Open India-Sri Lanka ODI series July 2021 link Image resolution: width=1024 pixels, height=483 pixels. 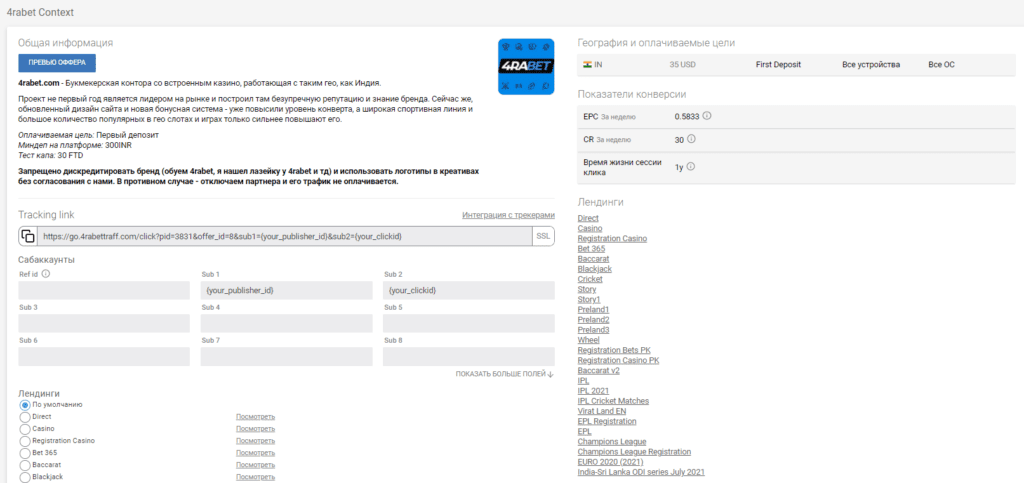[x=641, y=472]
